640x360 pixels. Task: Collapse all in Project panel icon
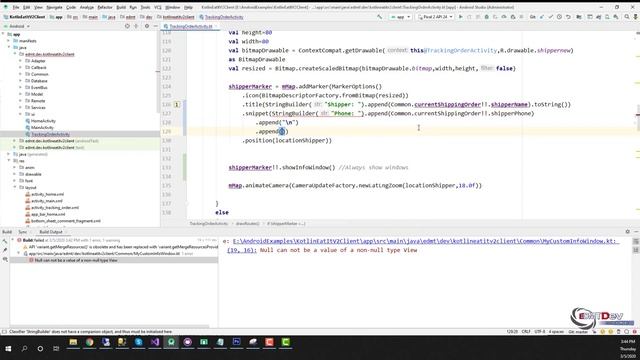(x=136, y=26)
